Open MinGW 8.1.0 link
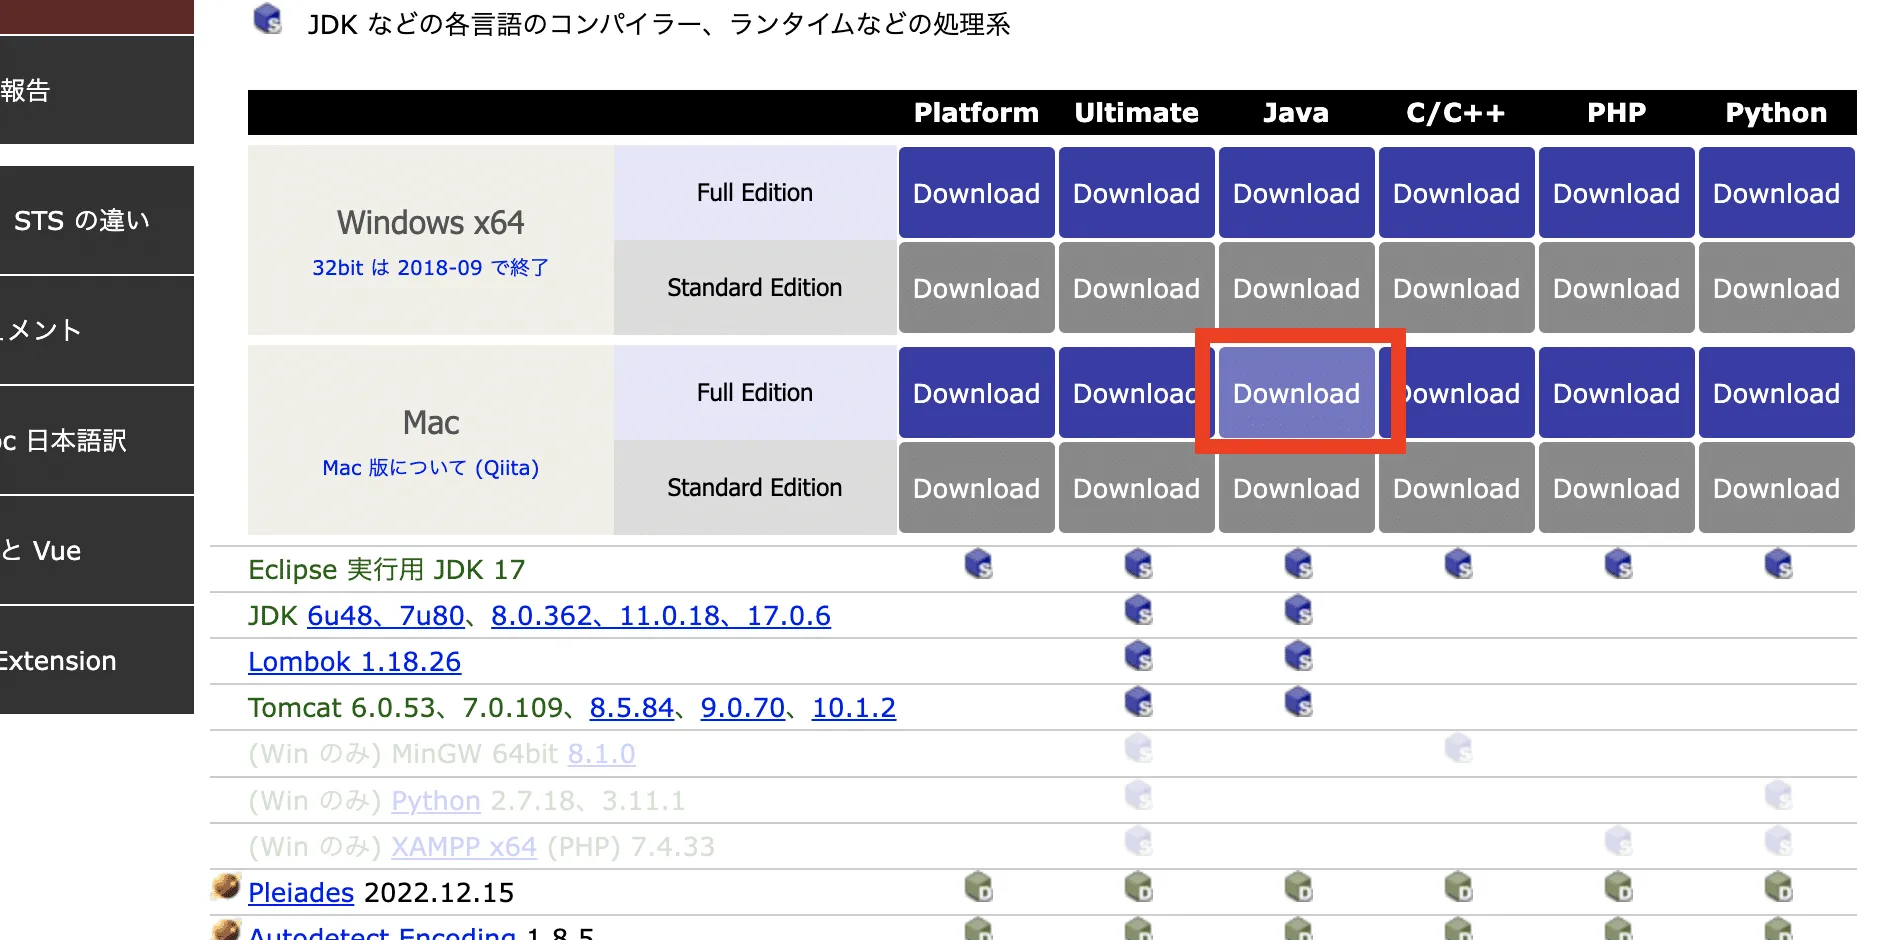1900x940 pixels. pyautogui.click(x=601, y=754)
